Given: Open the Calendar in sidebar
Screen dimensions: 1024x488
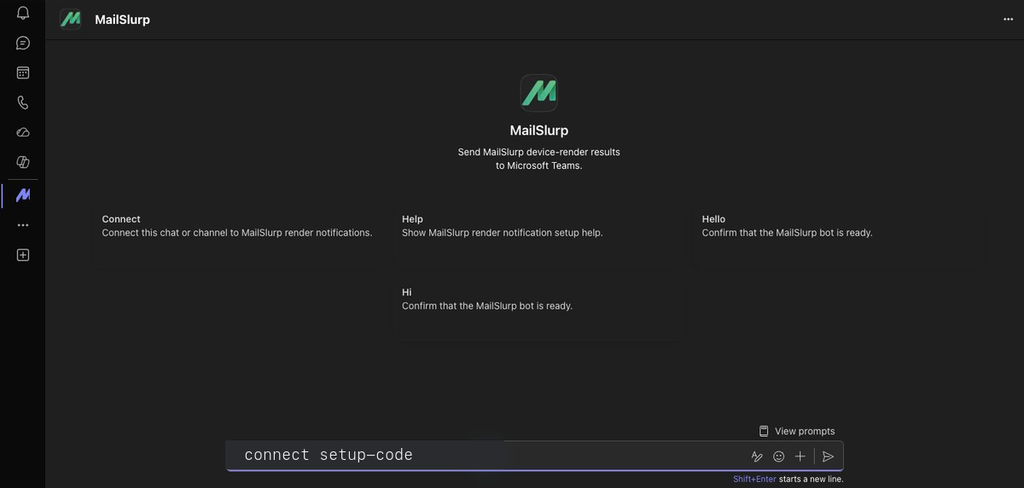Looking at the screenshot, I should tap(23, 73).
